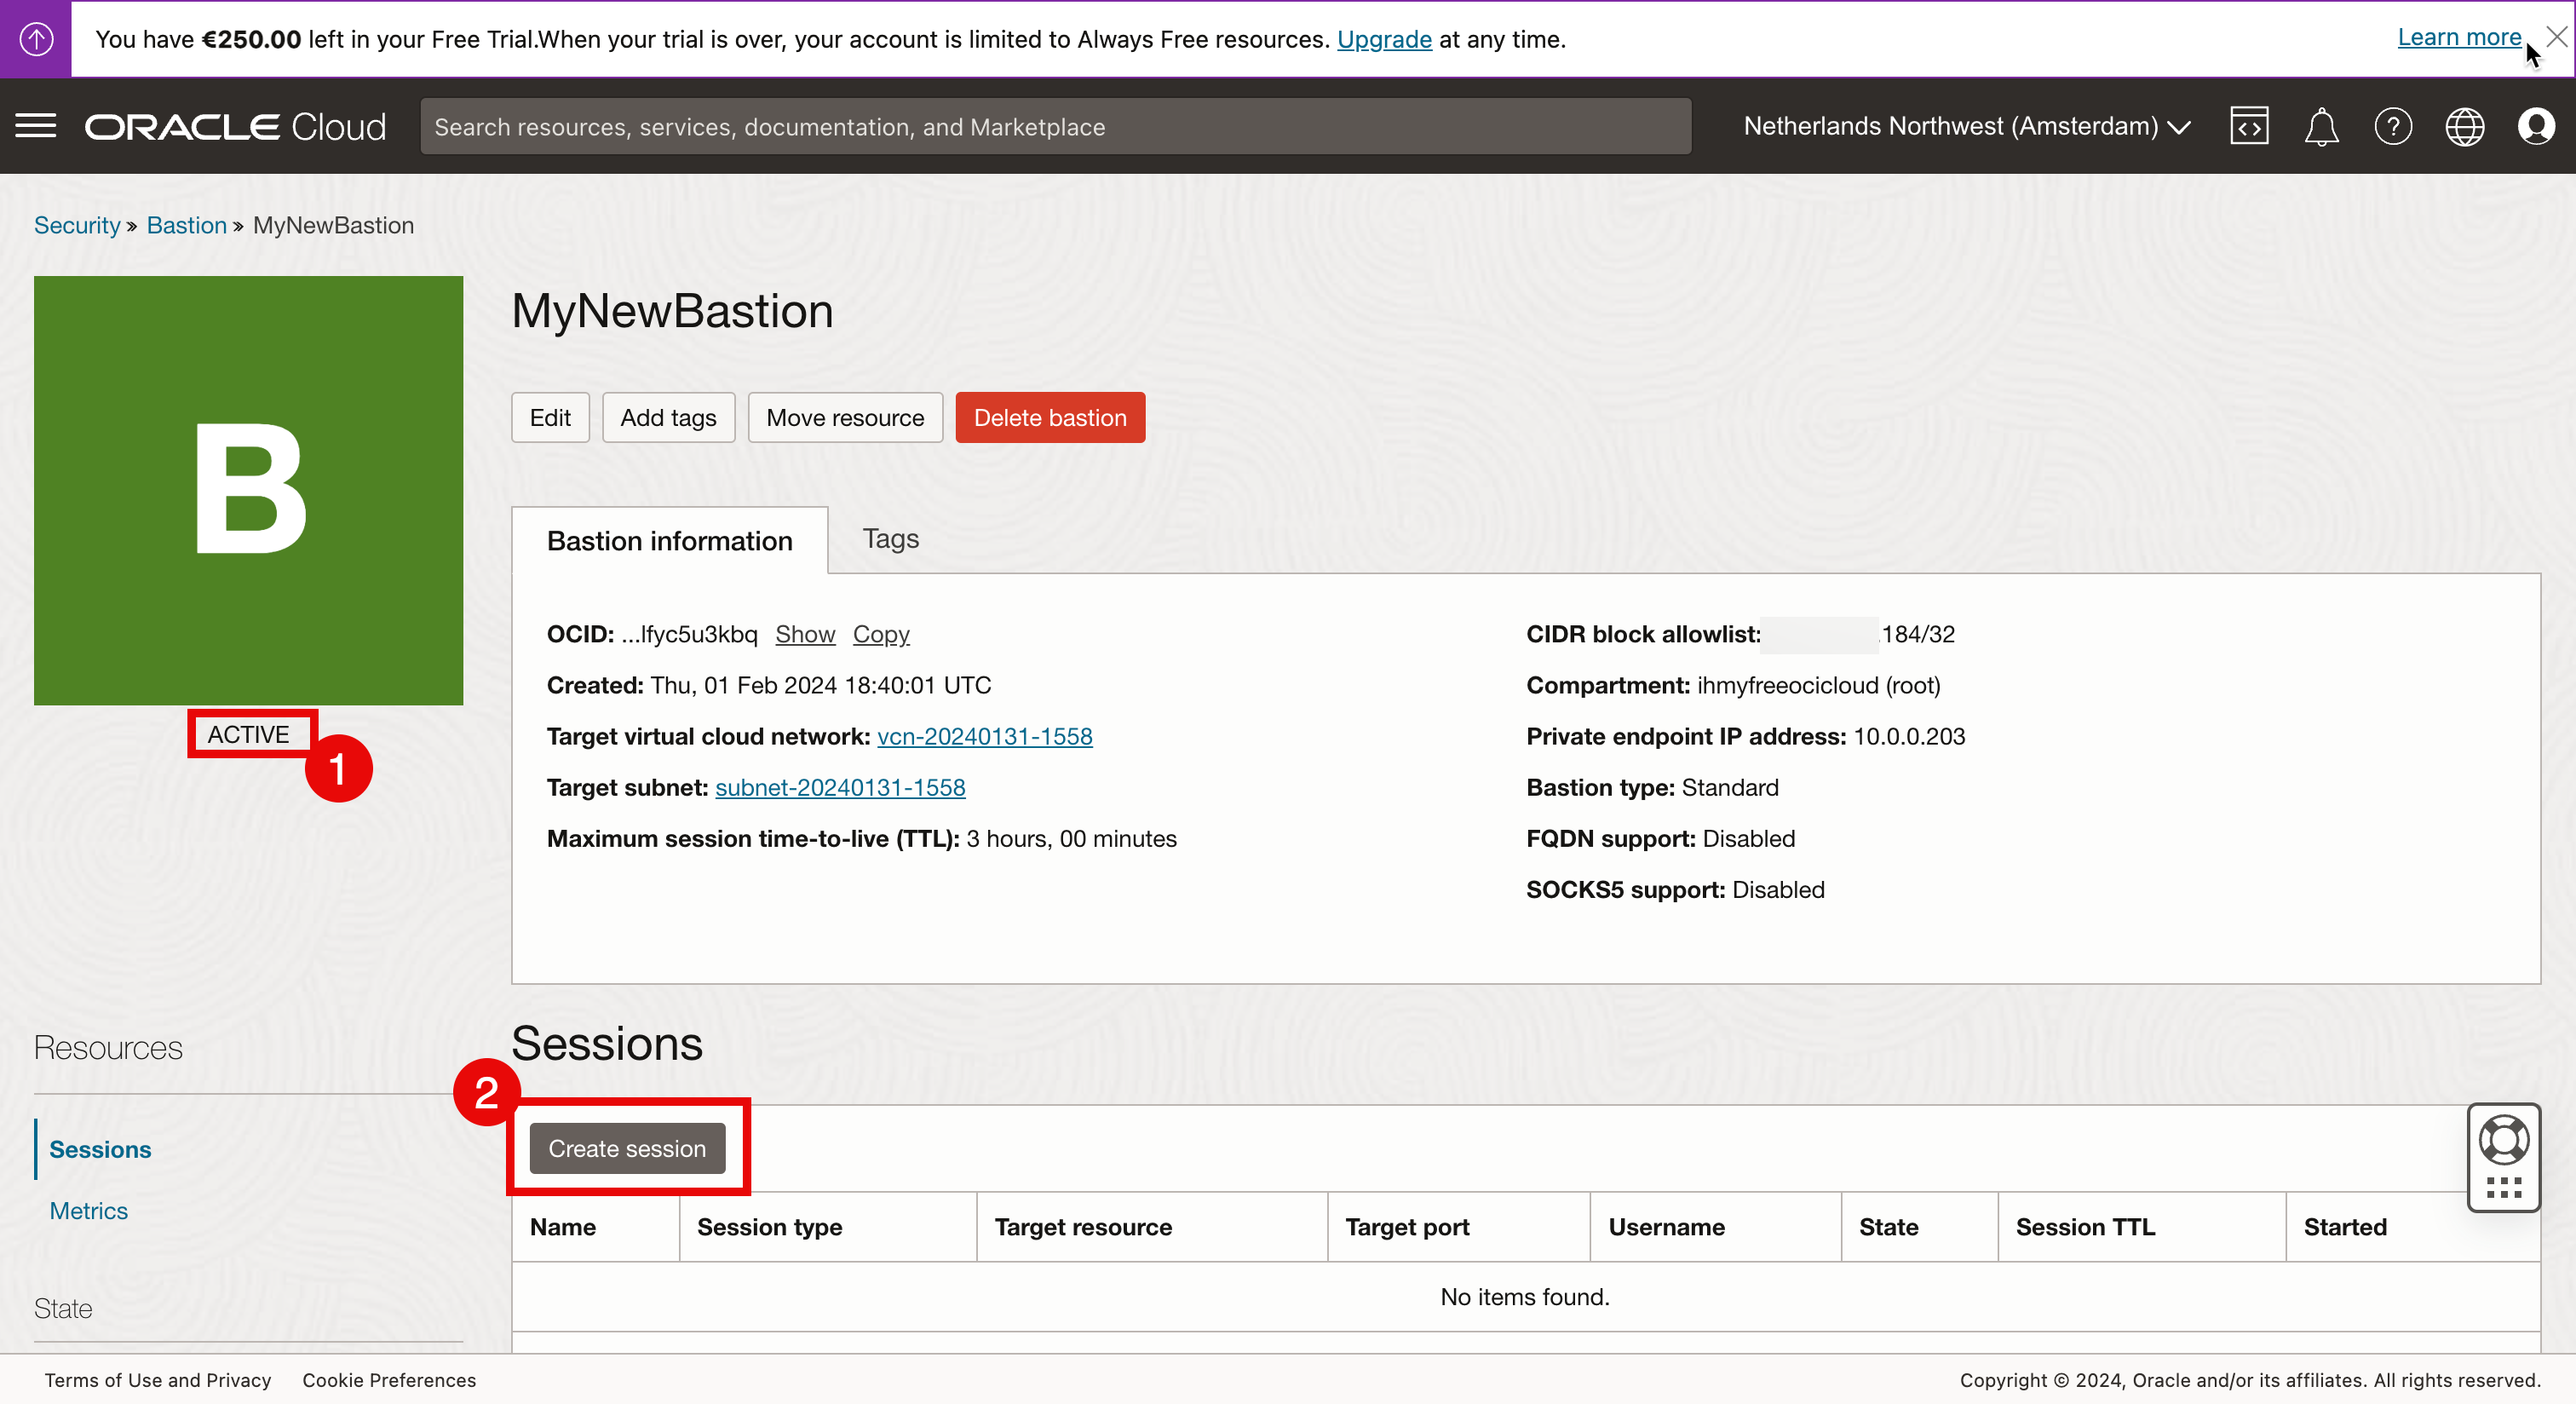Switch to the Tags tab

pyautogui.click(x=890, y=539)
